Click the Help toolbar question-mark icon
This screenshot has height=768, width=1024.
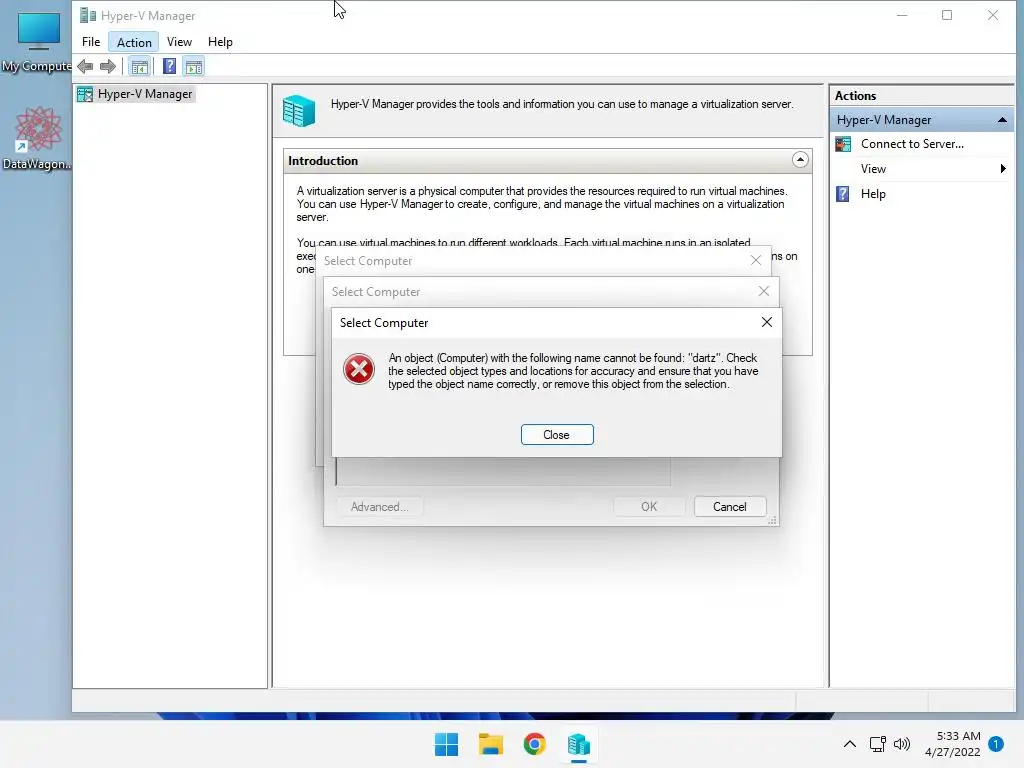coord(169,66)
